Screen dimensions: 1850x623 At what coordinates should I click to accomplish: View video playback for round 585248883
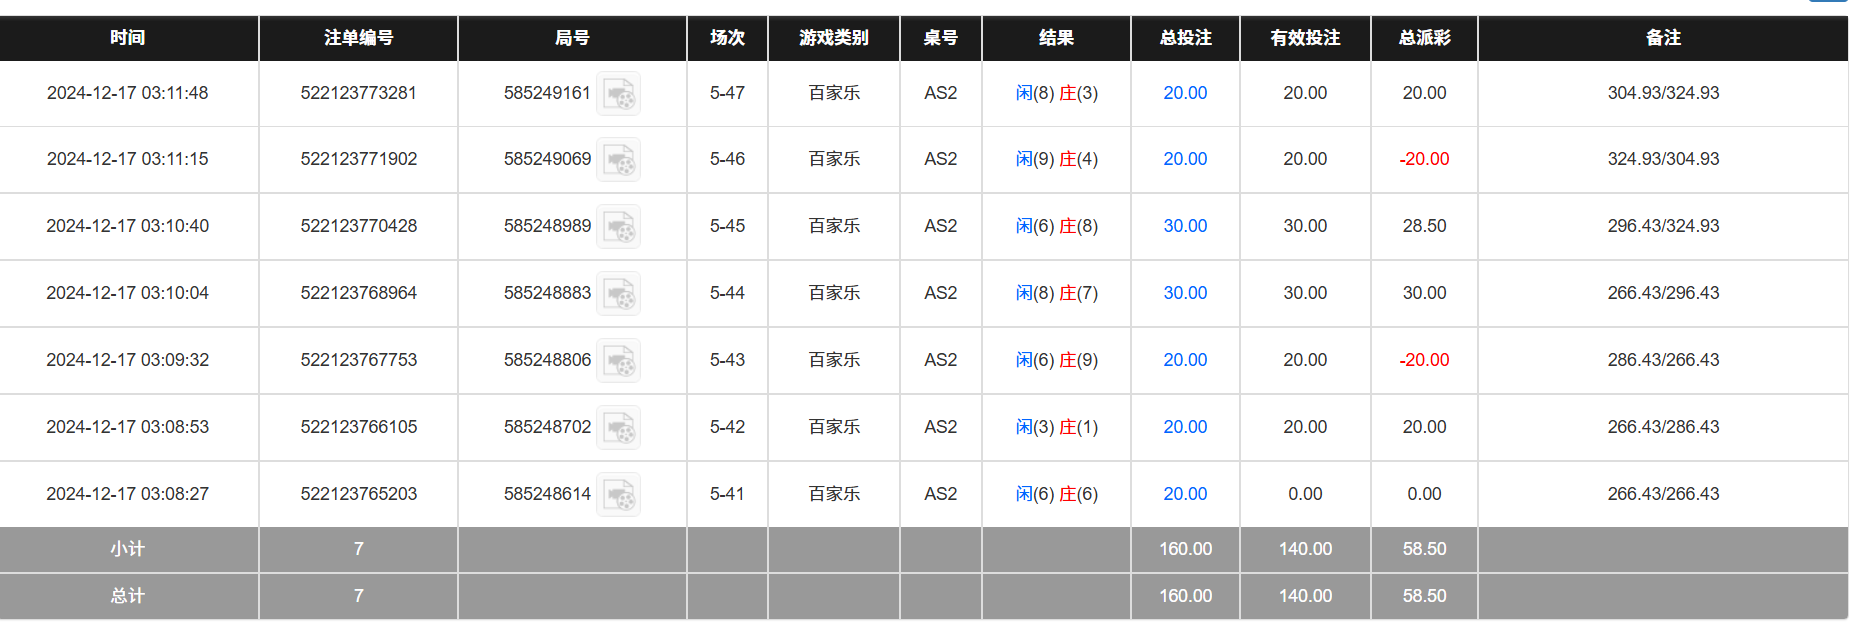coord(618,293)
